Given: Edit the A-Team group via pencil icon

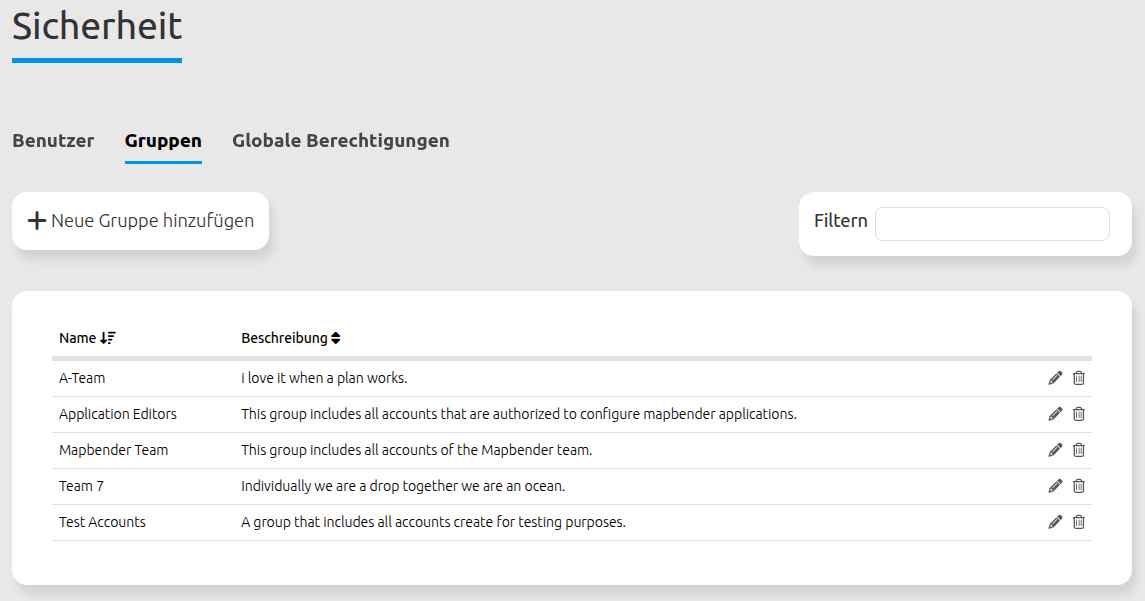Looking at the screenshot, I should click(x=1055, y=378).
